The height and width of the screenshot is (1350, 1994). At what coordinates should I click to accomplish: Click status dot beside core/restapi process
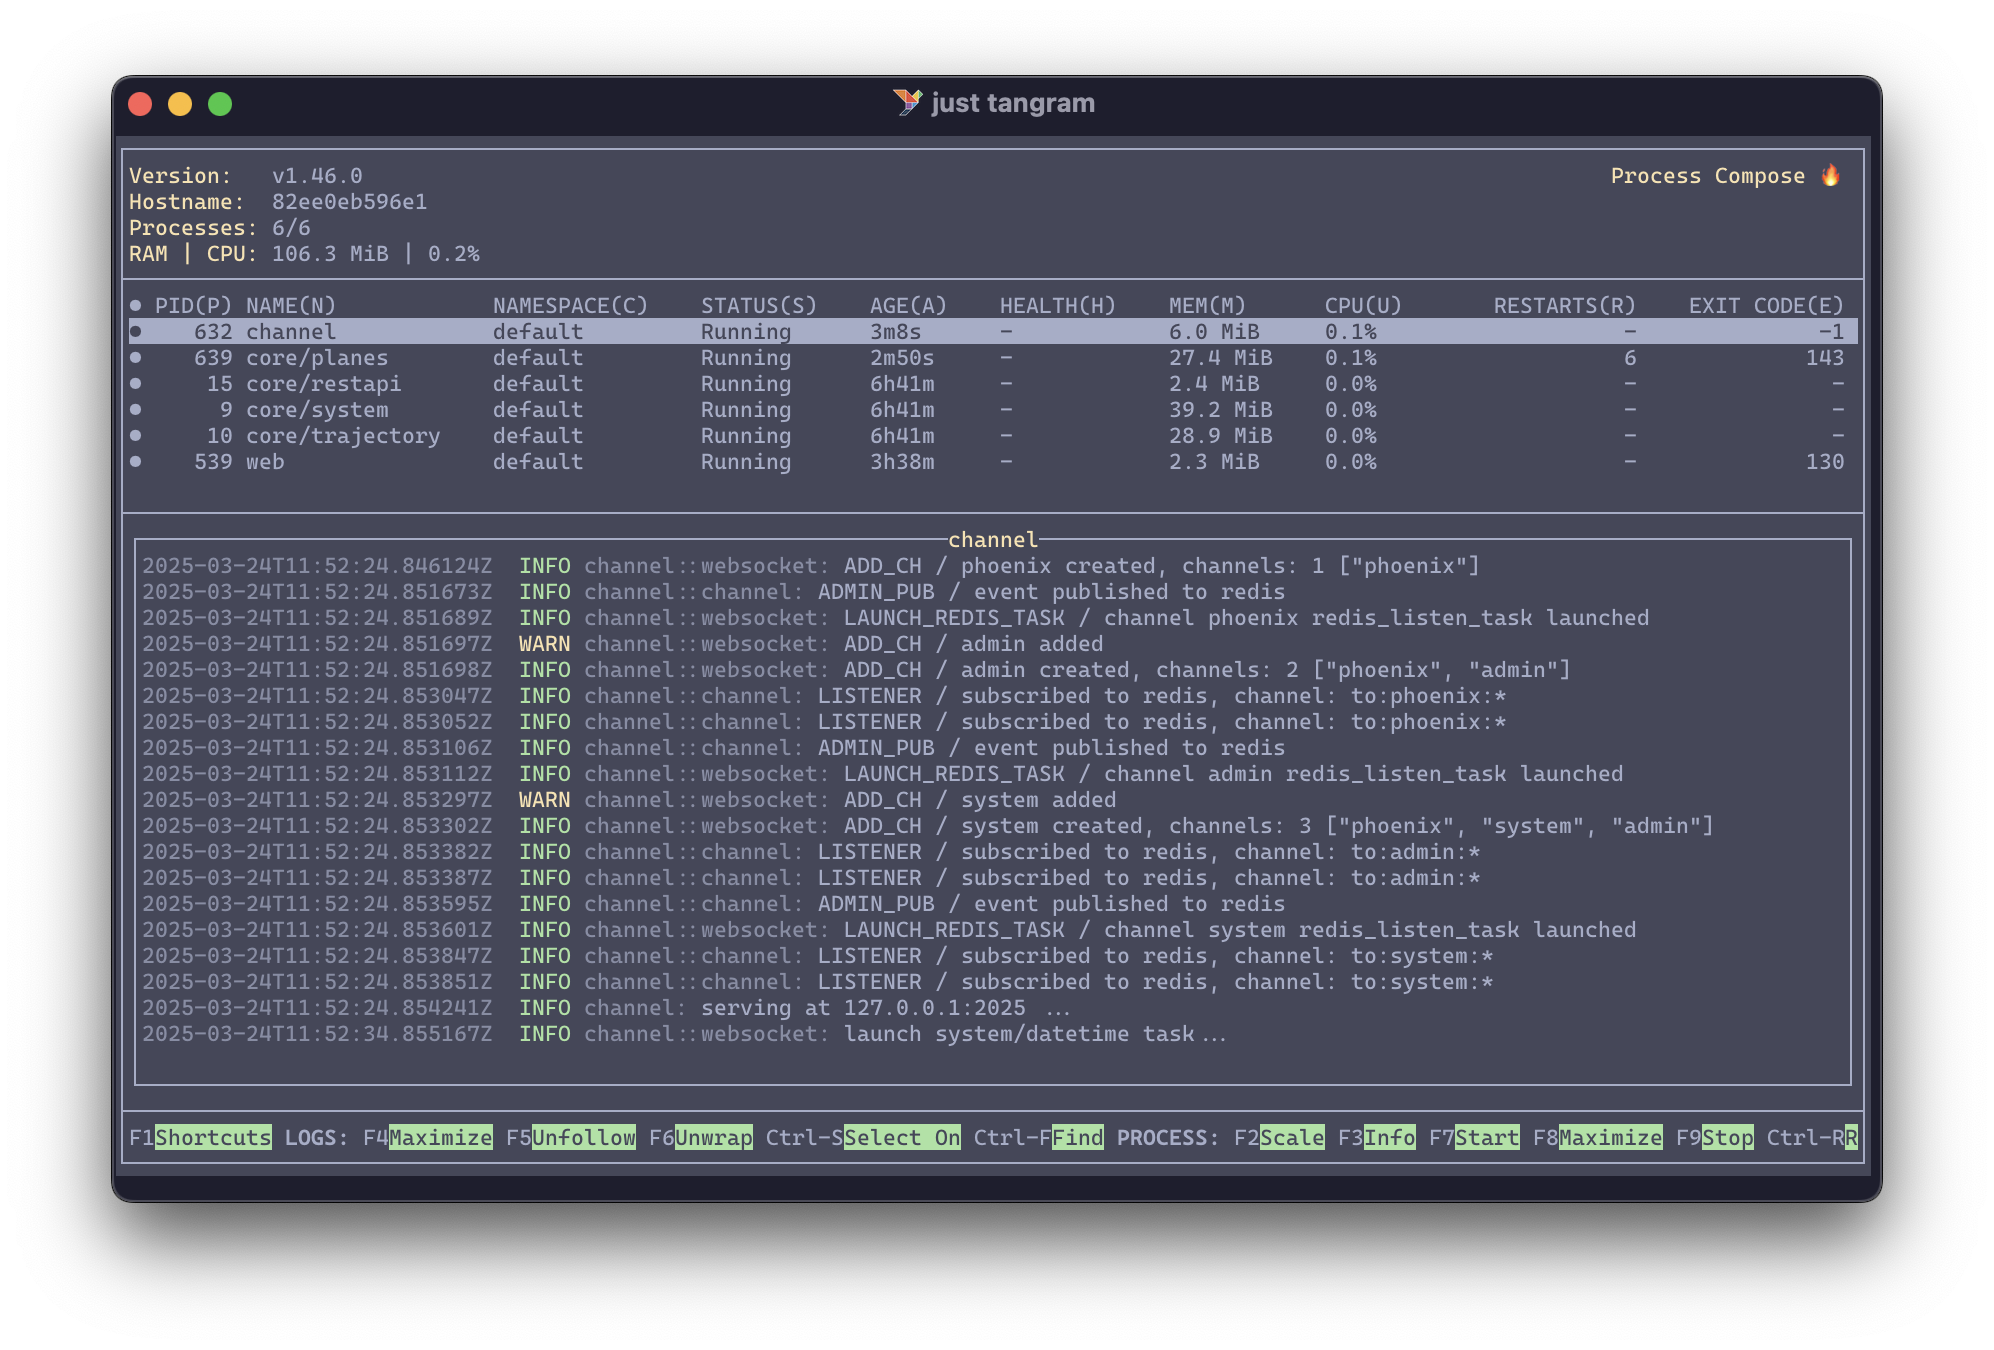[135, 383]
